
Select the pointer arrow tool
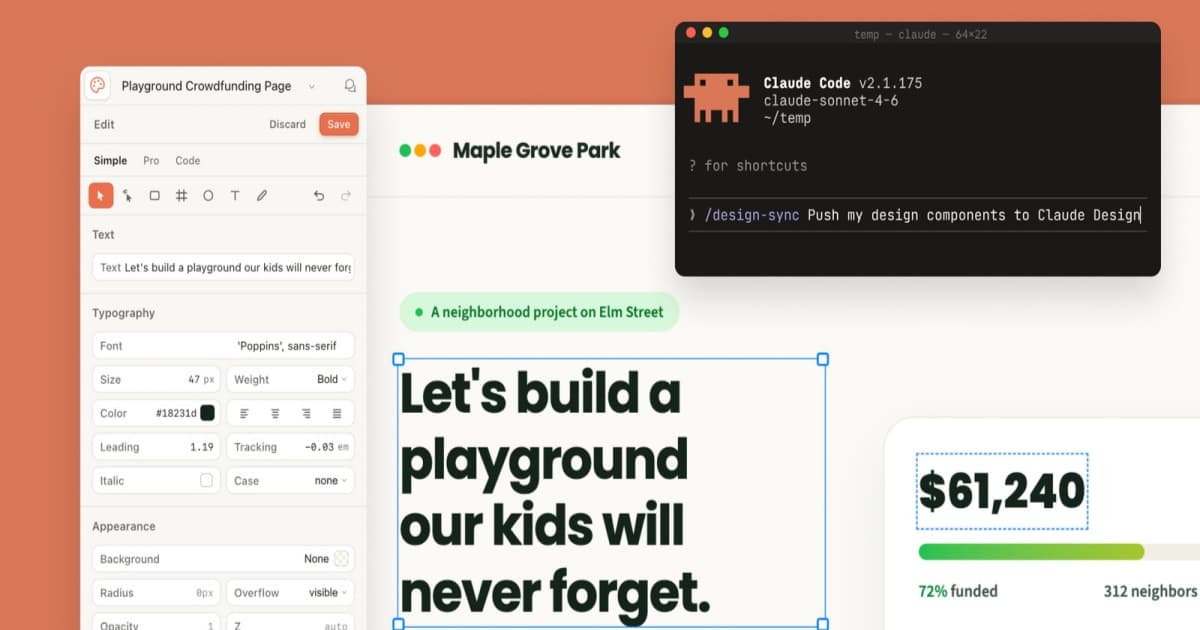[101, 196]
